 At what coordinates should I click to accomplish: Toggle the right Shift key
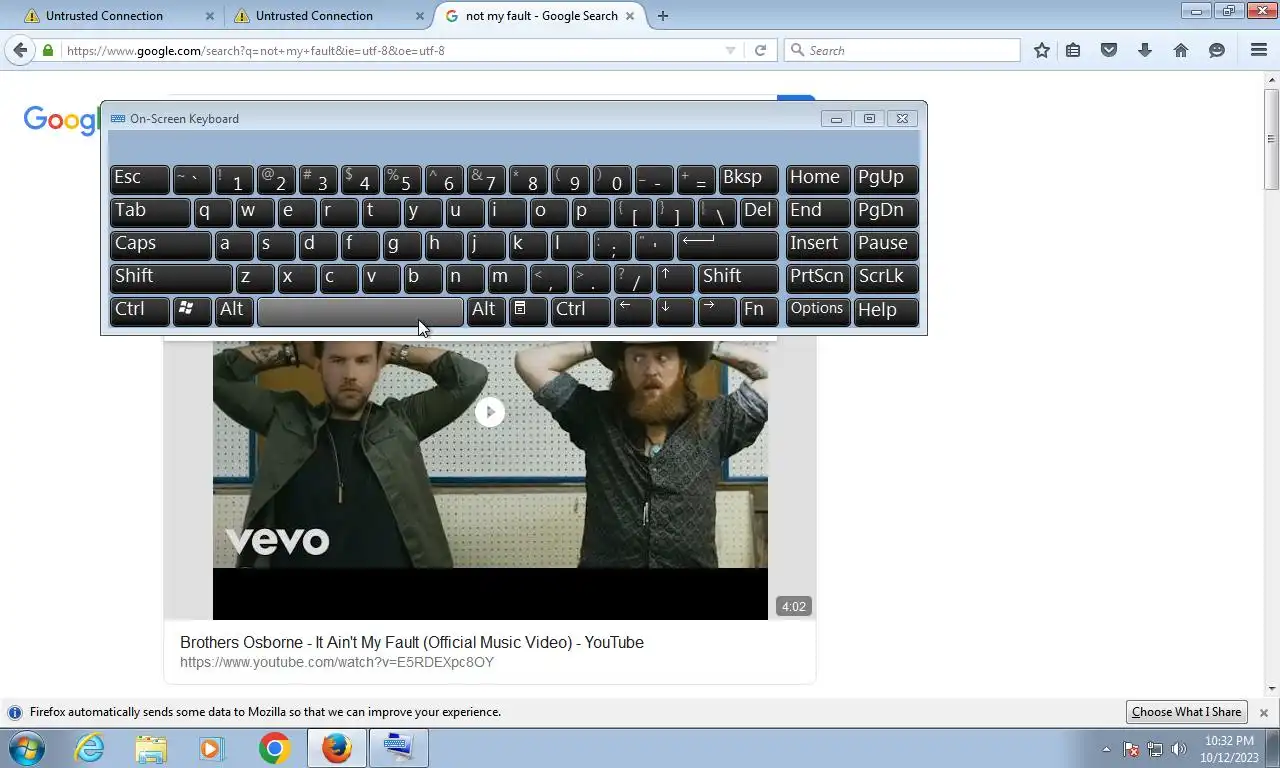click(738, 277)
